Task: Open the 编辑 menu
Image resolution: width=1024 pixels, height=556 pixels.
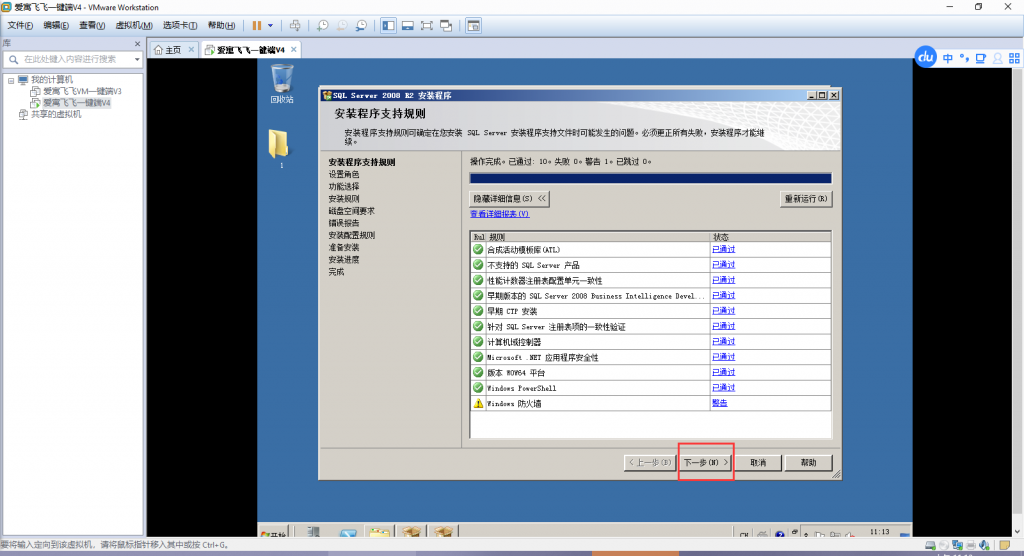Action: tap(56, 25)
